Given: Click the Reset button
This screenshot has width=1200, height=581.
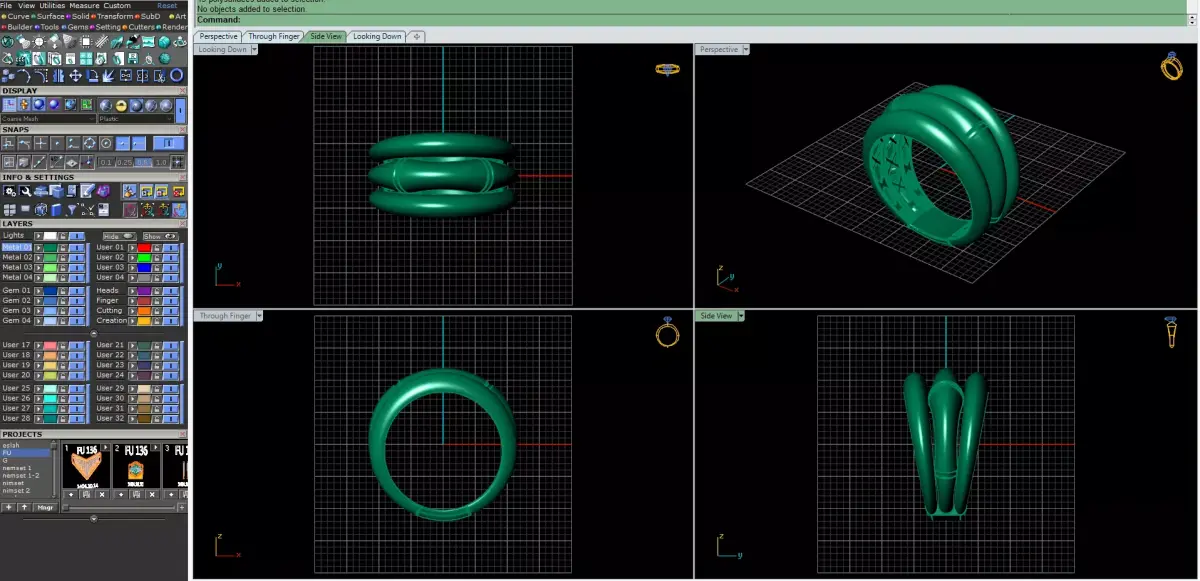Looking at the screenshot, I should point(167,6).
